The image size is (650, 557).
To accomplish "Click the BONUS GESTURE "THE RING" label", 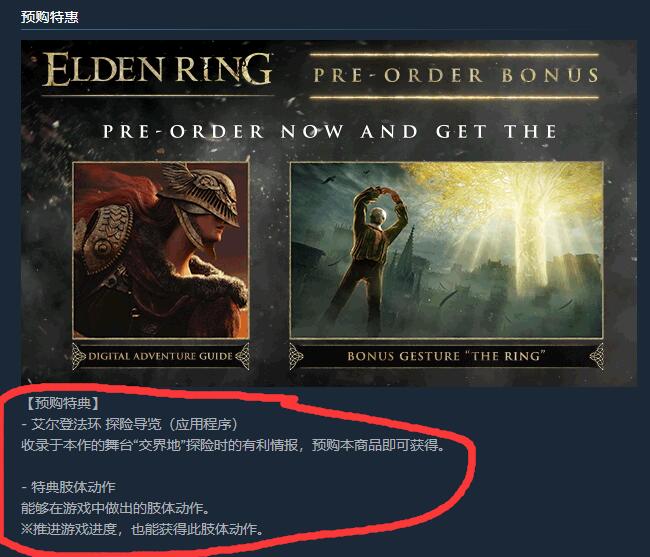I will click(446, 356).
